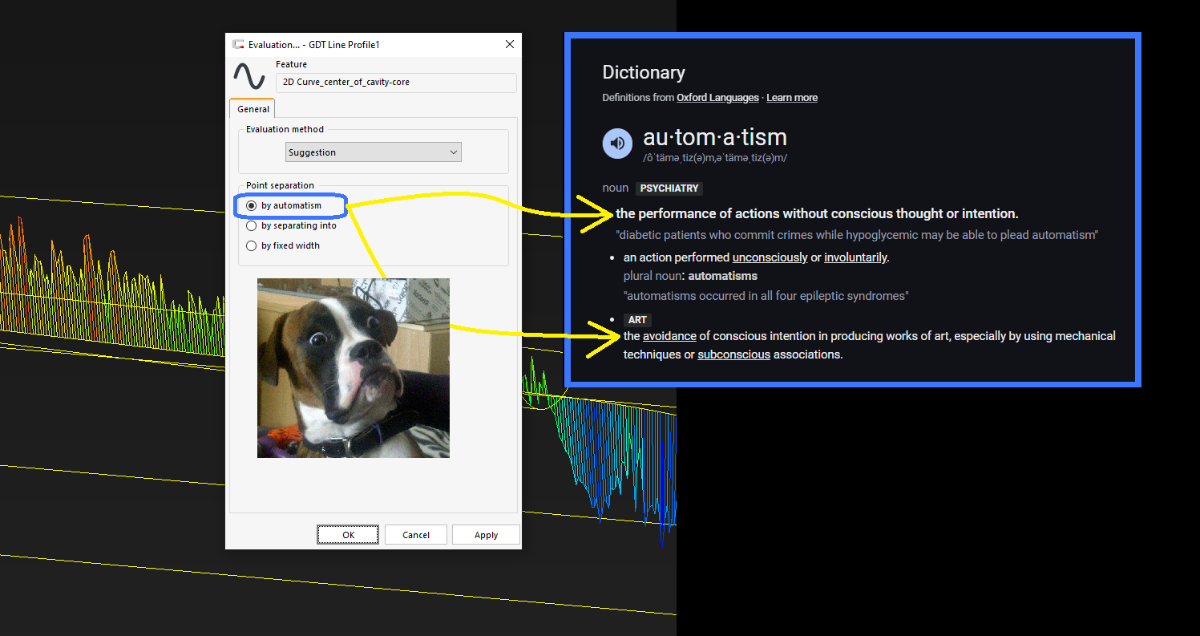Click the 'plural noun: automatisms' text
The height and width of the screenshot is (636, 1200).
[690, 276]
